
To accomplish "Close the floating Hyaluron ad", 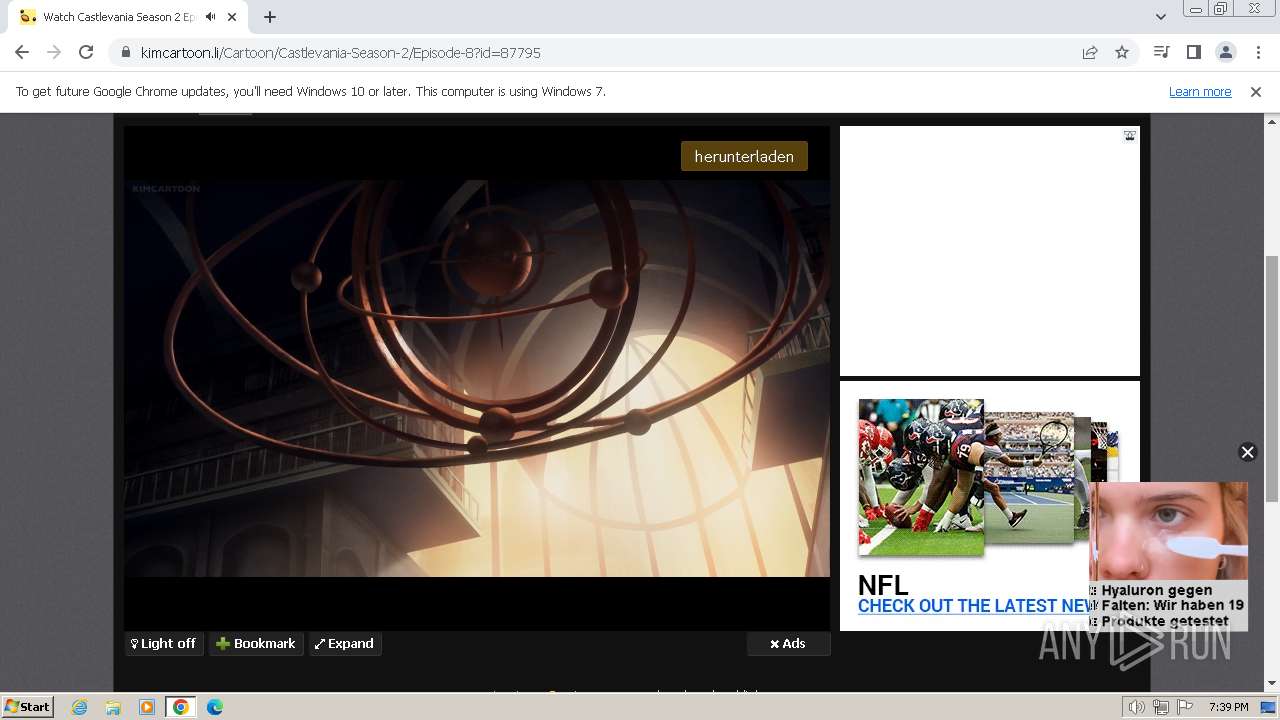I will (1247, 452).
